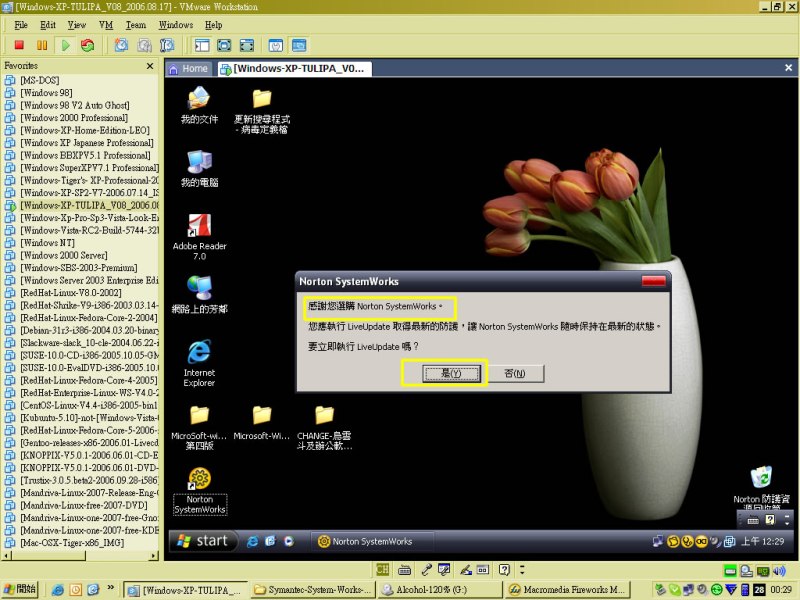Screen dimensions: 800x600
Task: Select the Windows-XP-TULIPA_V0 tab
Action: tap(294, 69)
